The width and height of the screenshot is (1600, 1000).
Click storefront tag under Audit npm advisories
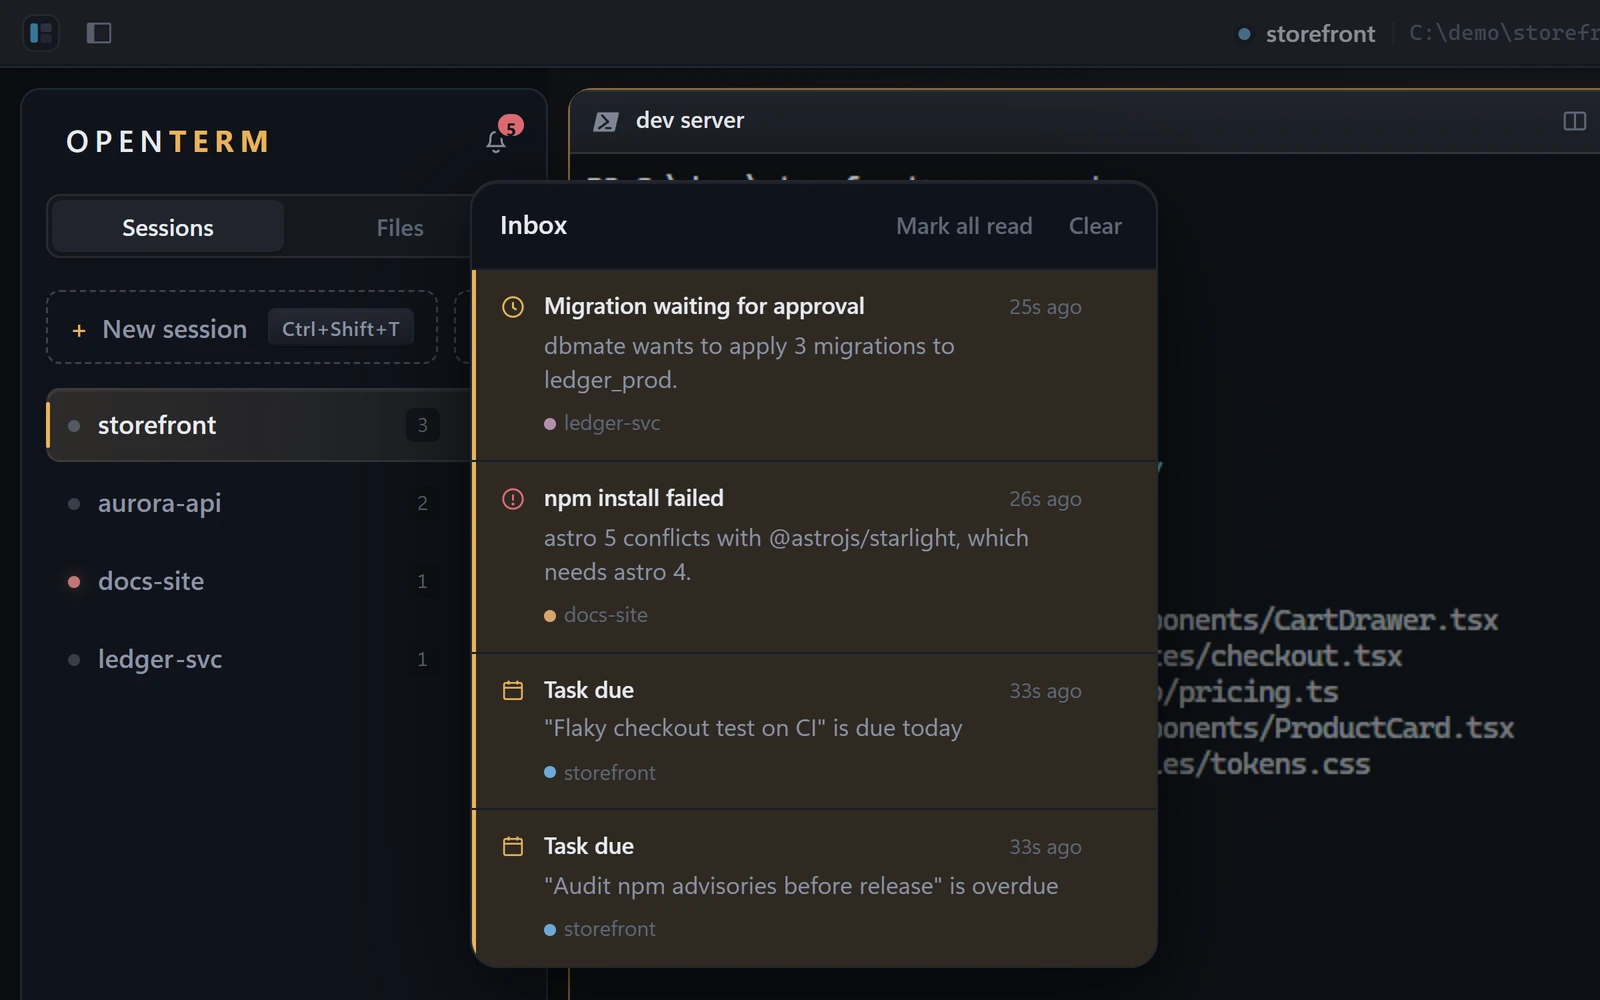point(600,928)
